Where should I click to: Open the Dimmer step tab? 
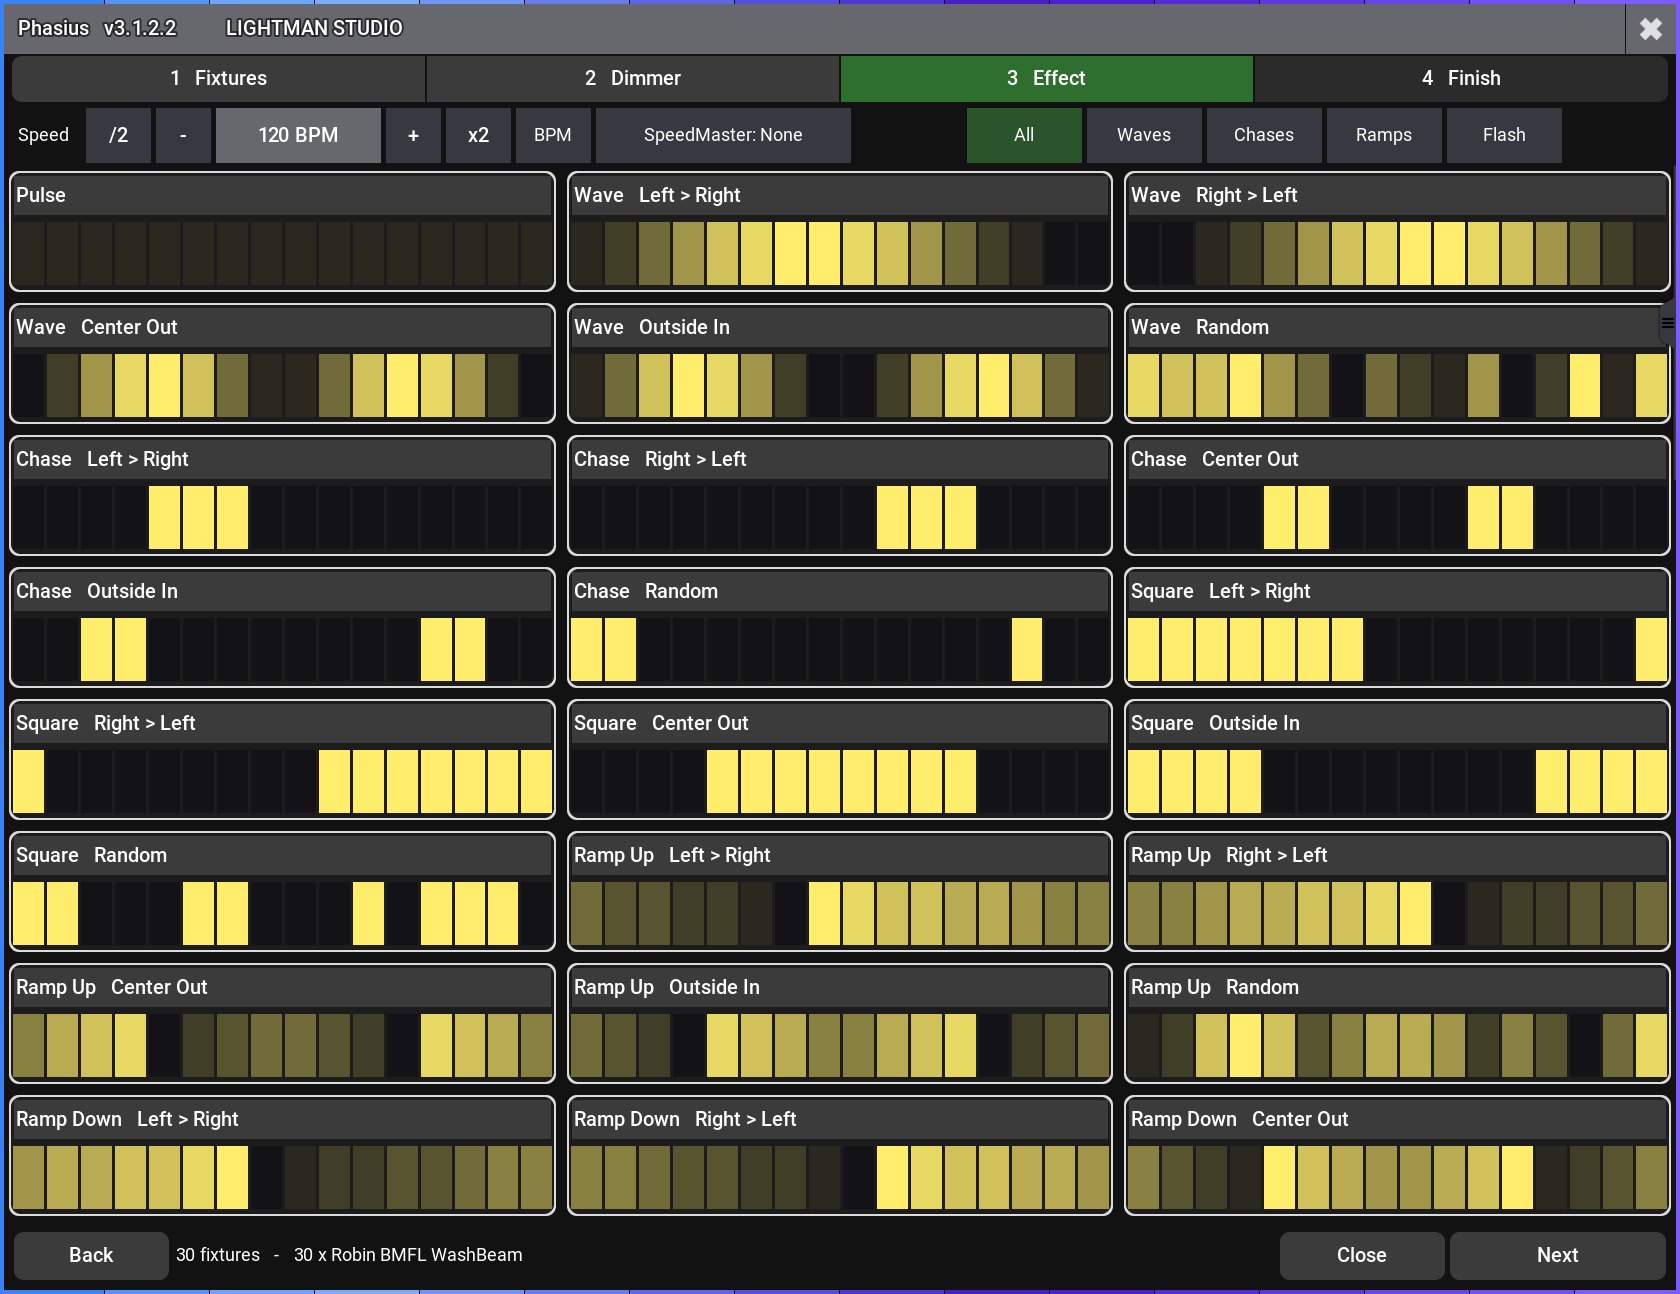click(x=633, y=78)
